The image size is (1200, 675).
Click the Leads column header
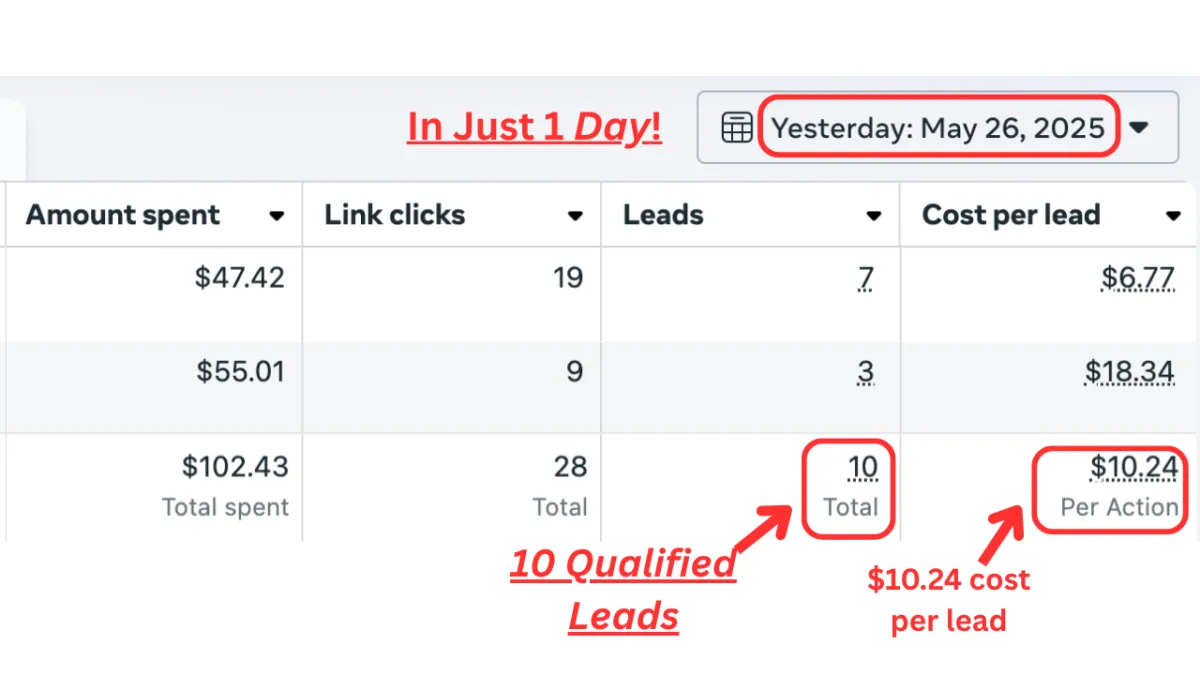click(663, 215)
